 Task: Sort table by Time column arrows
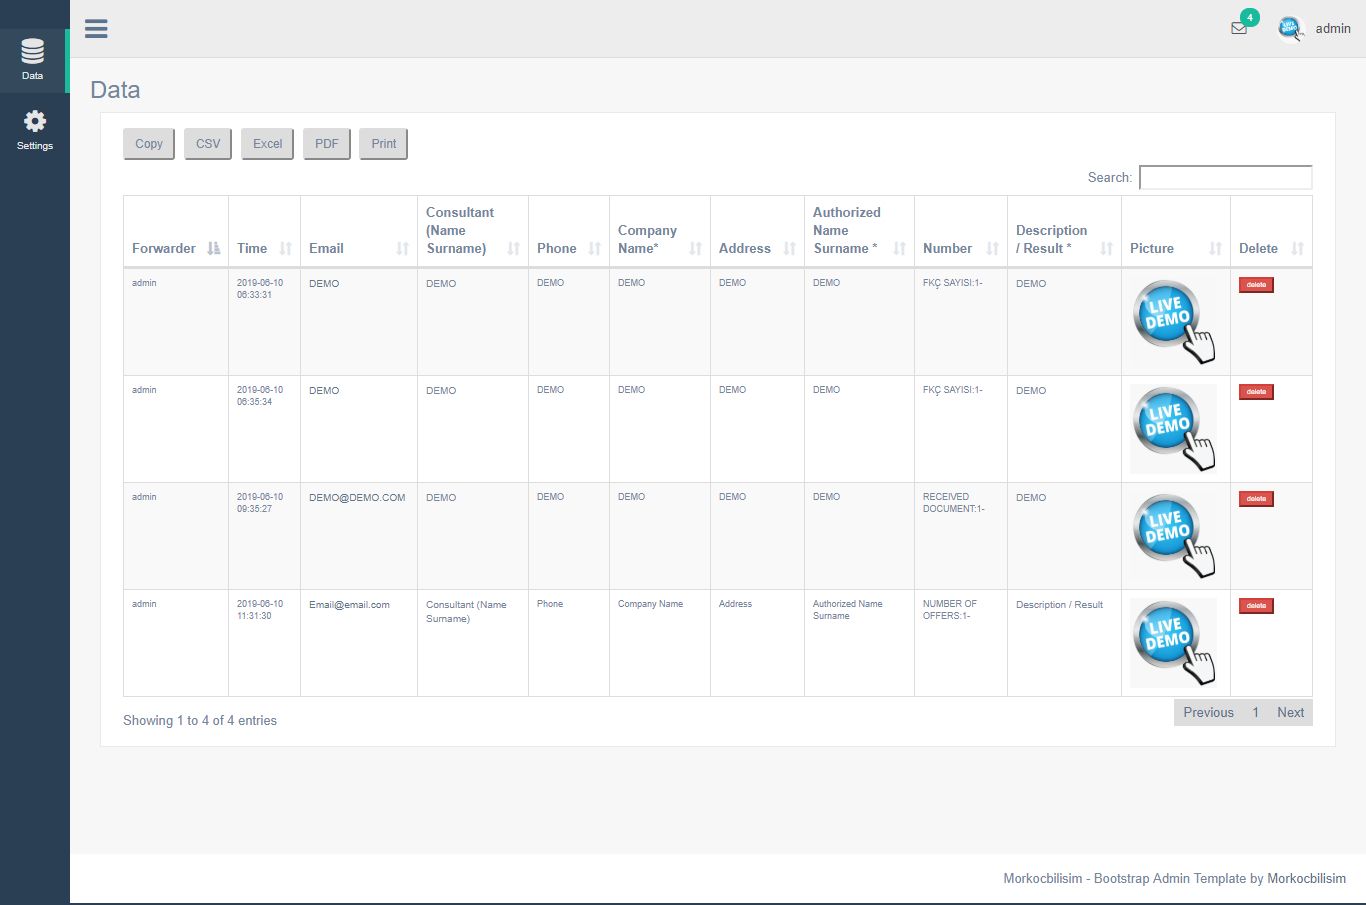[x=286, y=248]
